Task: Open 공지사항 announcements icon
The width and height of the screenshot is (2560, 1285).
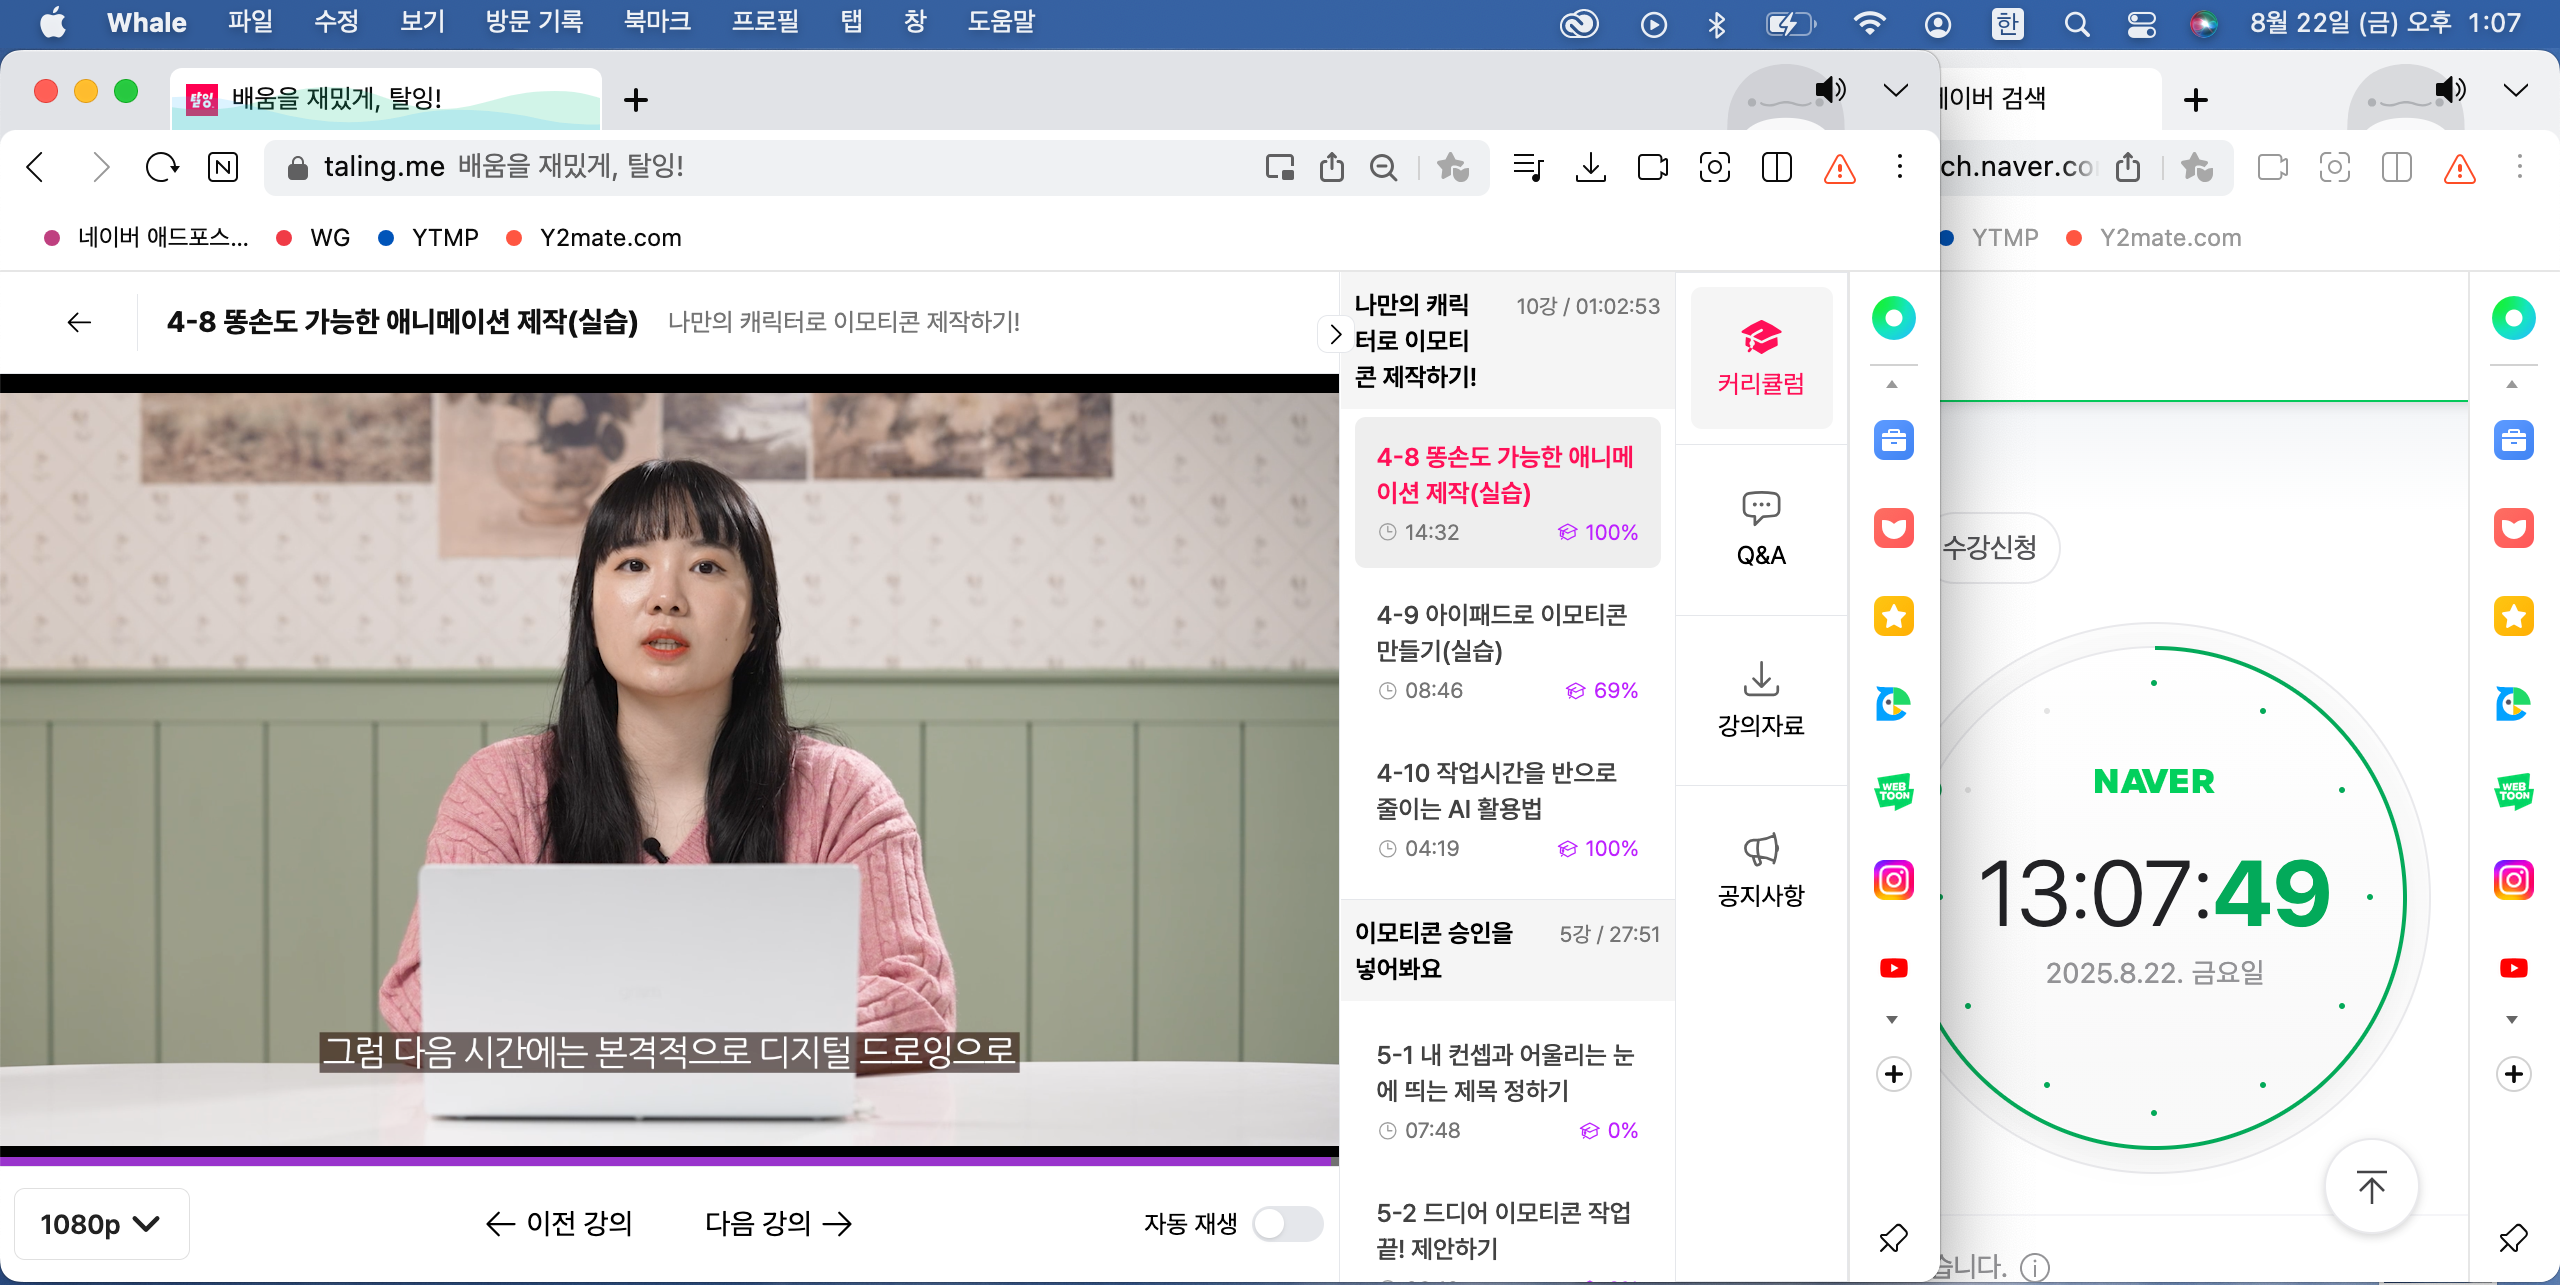Action: pyautogui.click(x=1761, y=869)
